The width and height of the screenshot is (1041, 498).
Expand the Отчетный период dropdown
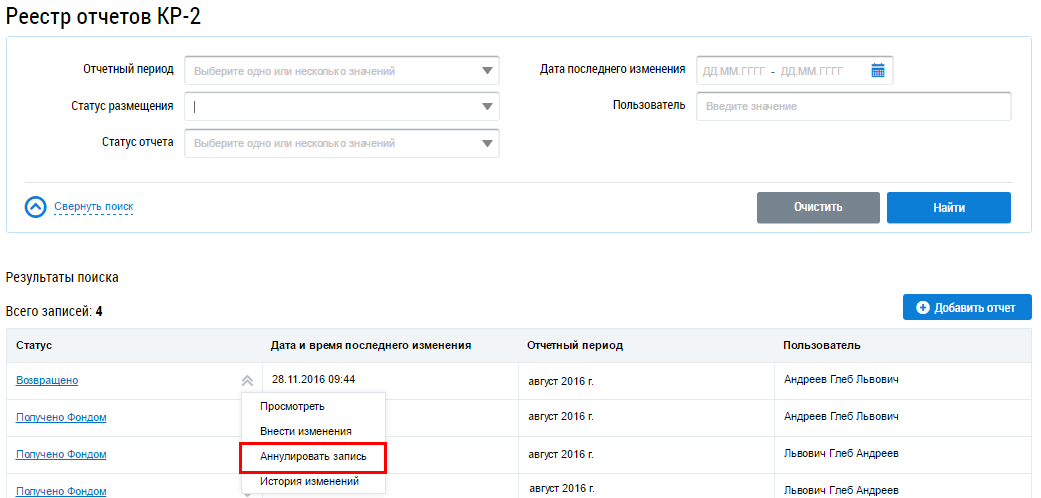487,71
